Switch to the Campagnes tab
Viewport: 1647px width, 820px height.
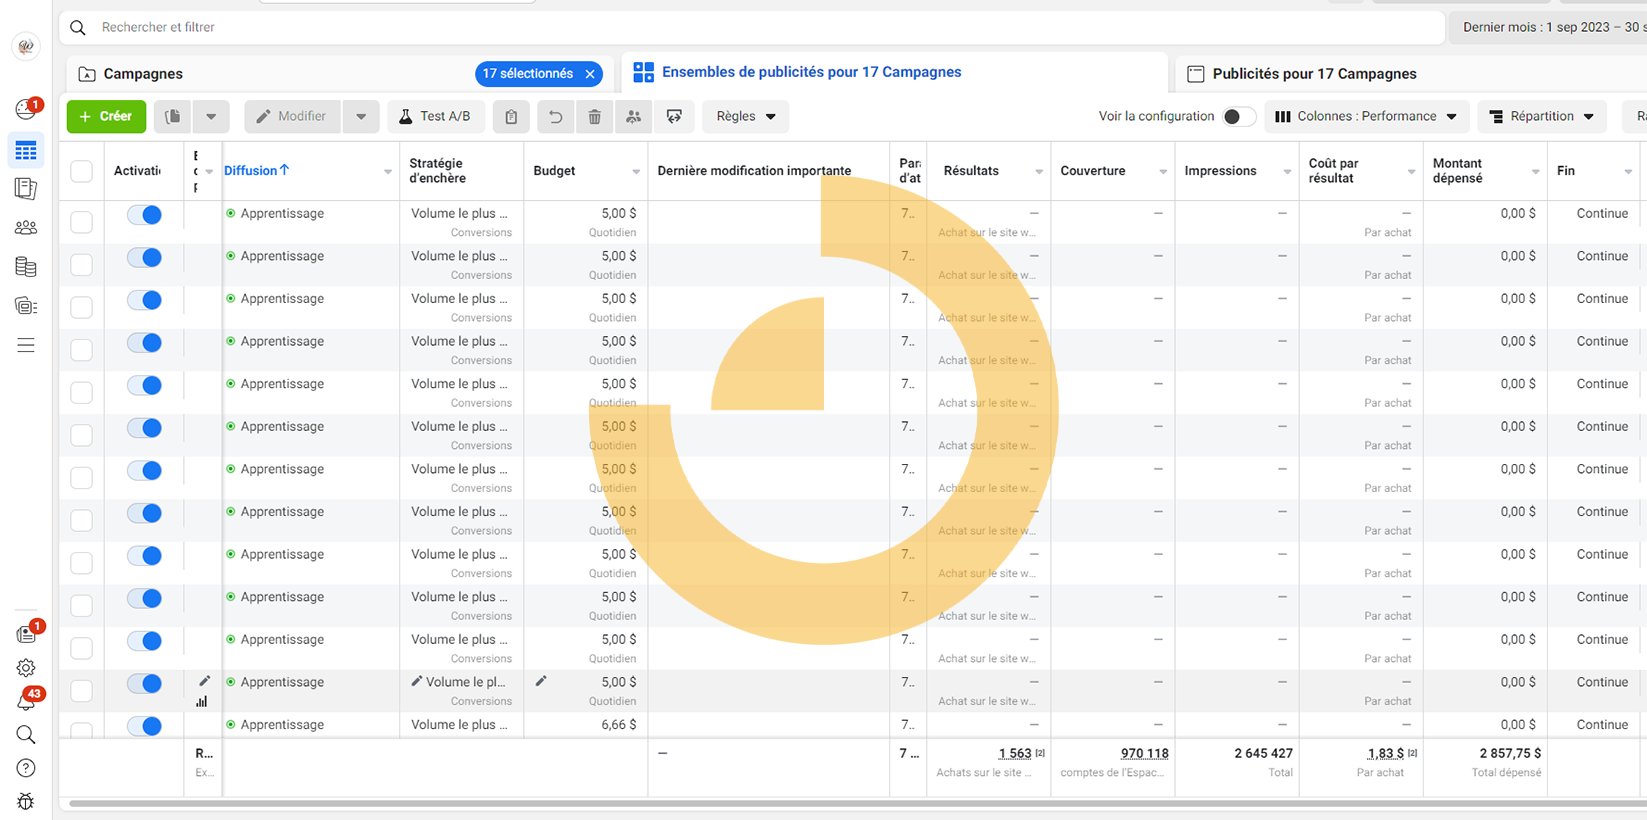click(x=143, y=74)
